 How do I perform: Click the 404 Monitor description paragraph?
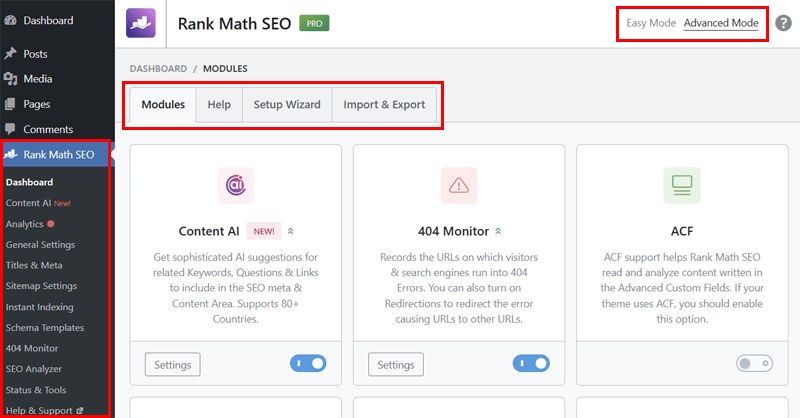tap(459, 288)
